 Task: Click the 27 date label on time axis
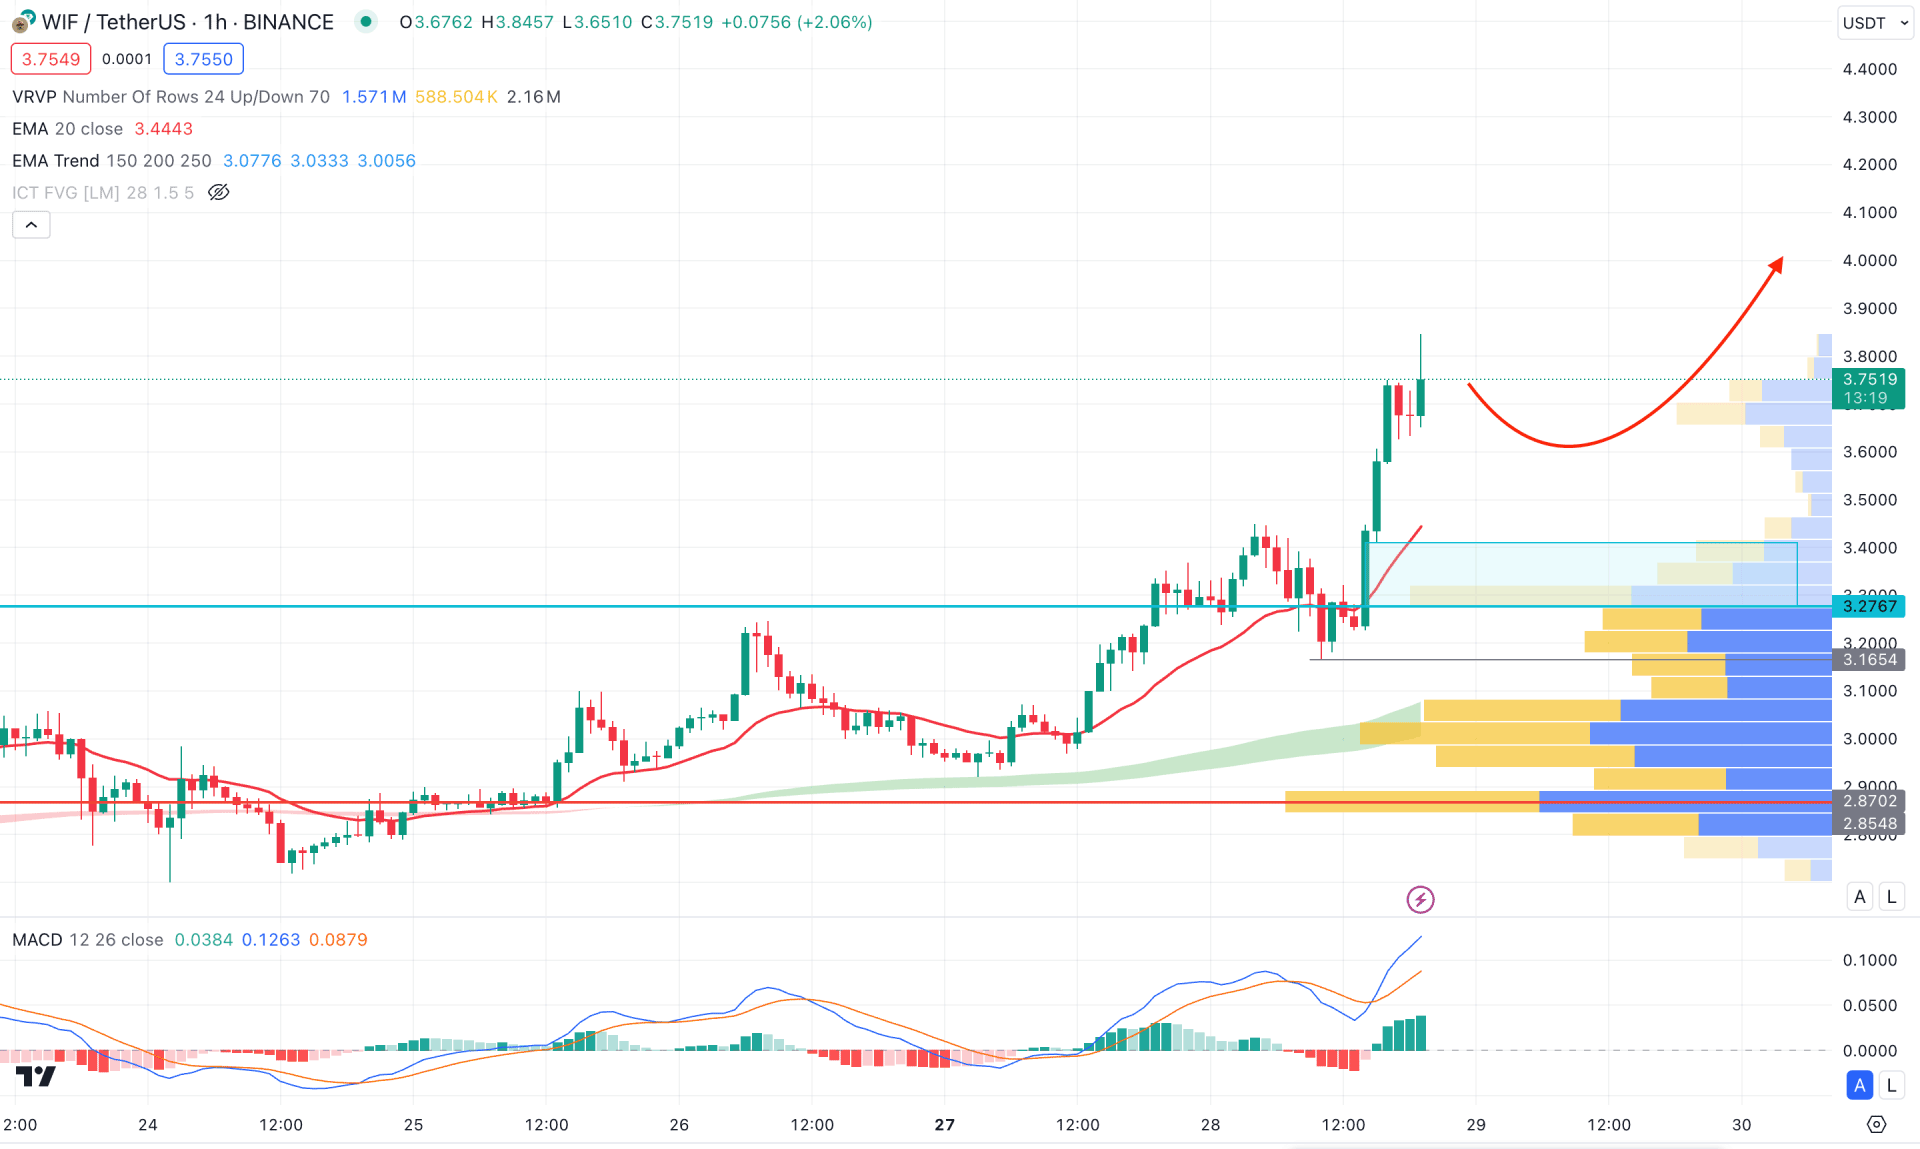click(x=944, y=1125)
